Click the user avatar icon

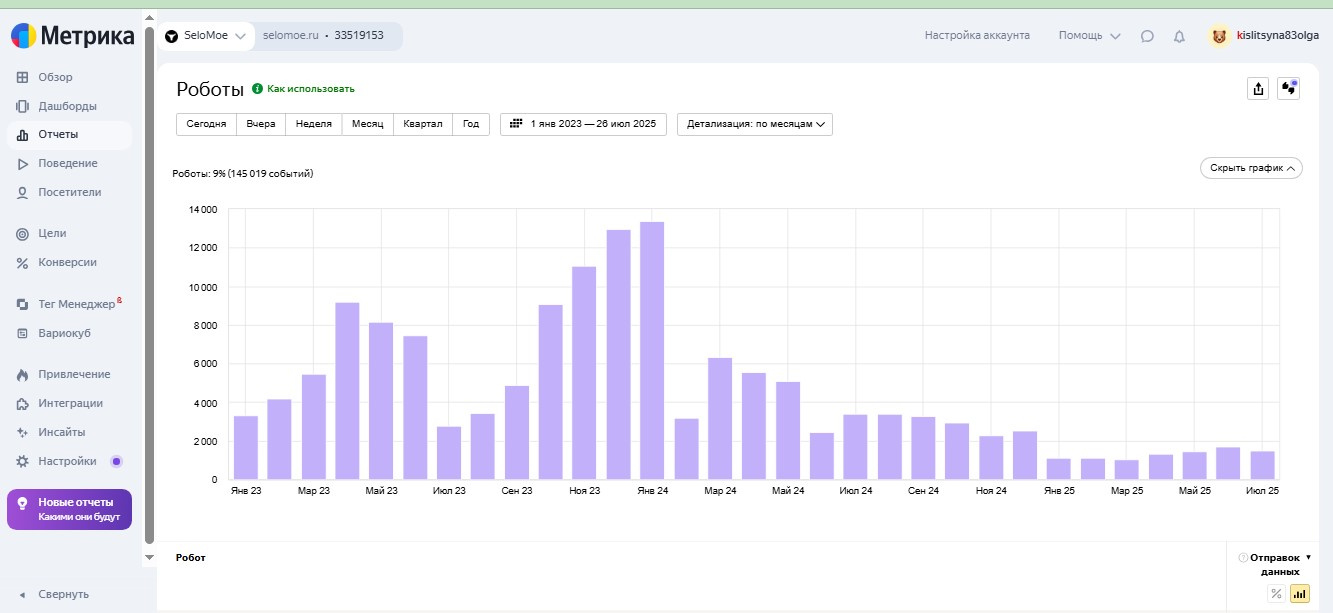[1219, 36]
